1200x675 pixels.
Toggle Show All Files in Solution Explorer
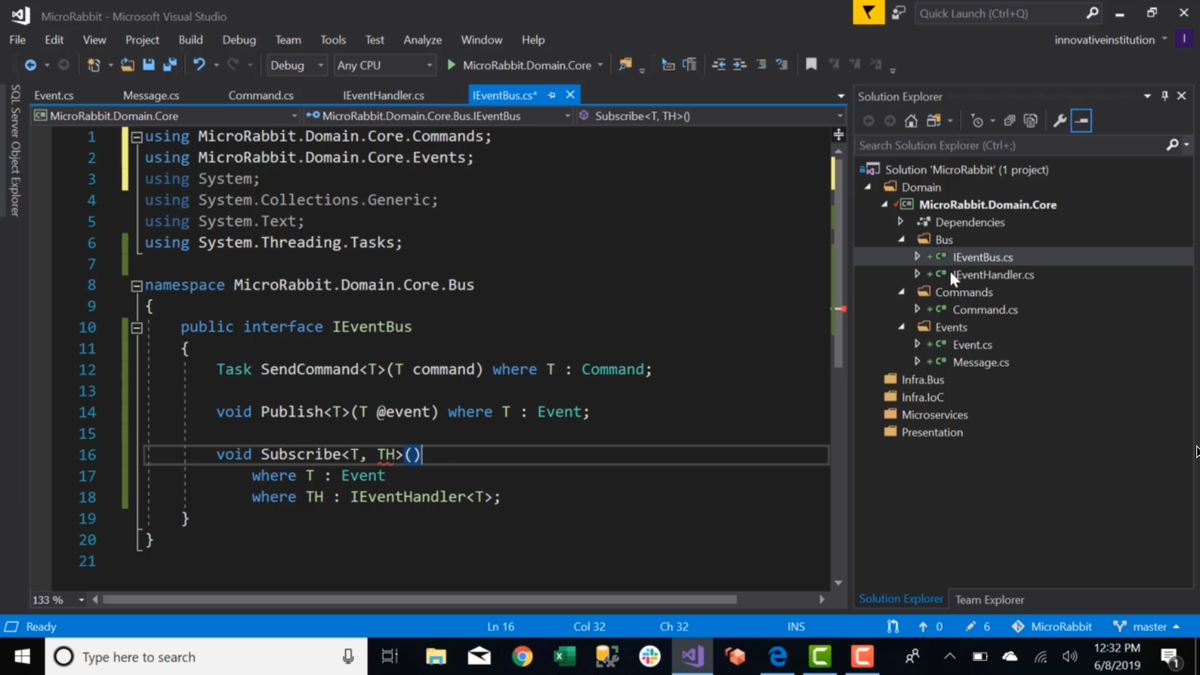pyautogui.click(x=1031, y=121)
